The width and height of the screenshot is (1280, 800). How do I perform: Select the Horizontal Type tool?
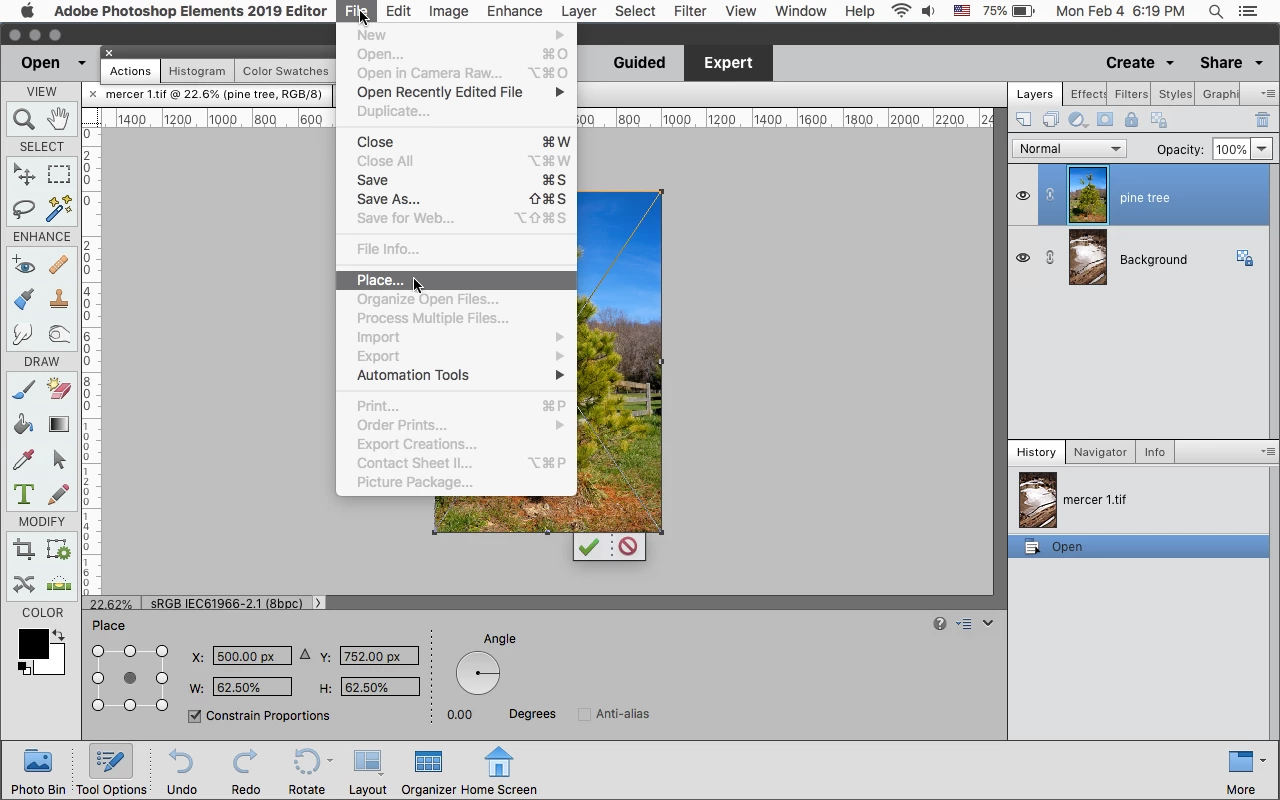click(24, 494)
